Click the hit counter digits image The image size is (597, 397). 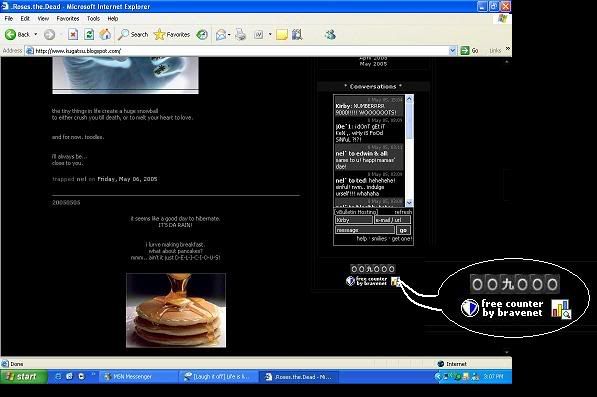(373, 269)
